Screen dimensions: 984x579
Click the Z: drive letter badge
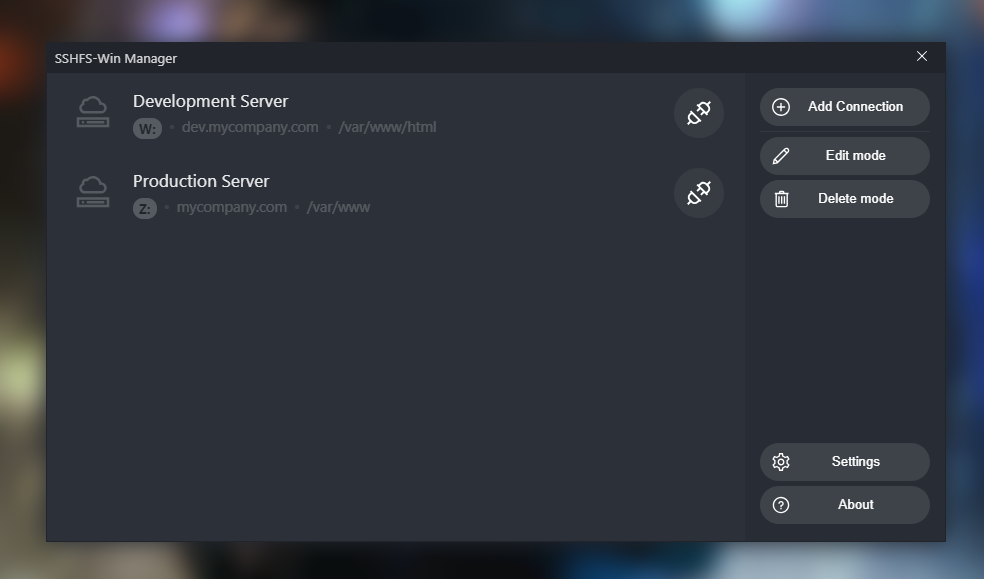tap(145, 208)
